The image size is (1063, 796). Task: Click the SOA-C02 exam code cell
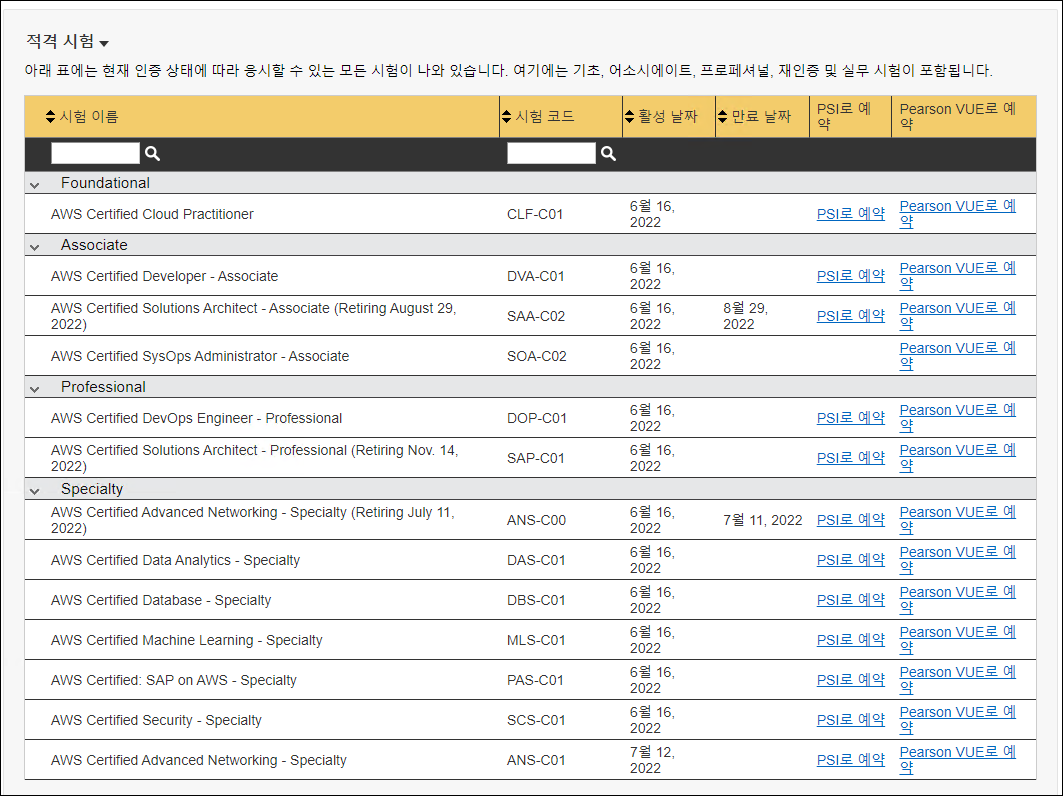[x=536, y=357]
